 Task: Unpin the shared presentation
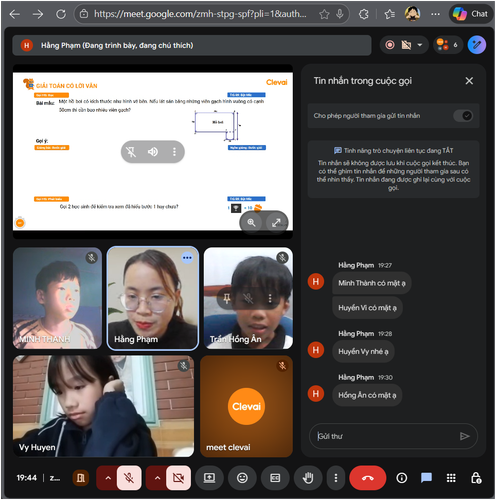click(x=131, y=152)
